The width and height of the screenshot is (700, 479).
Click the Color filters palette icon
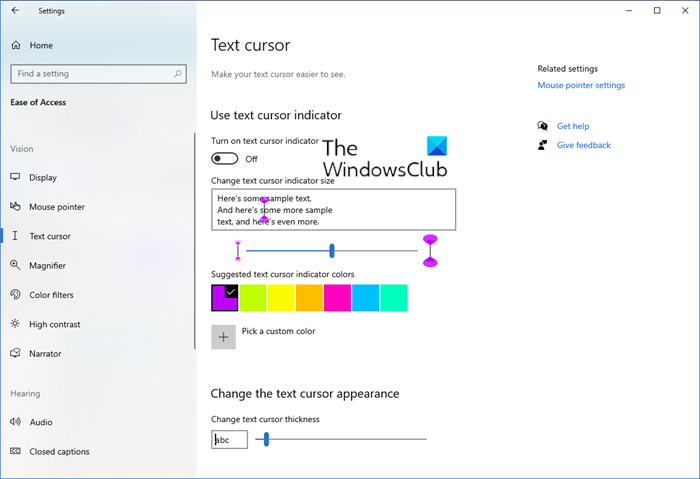pos(15,295)
